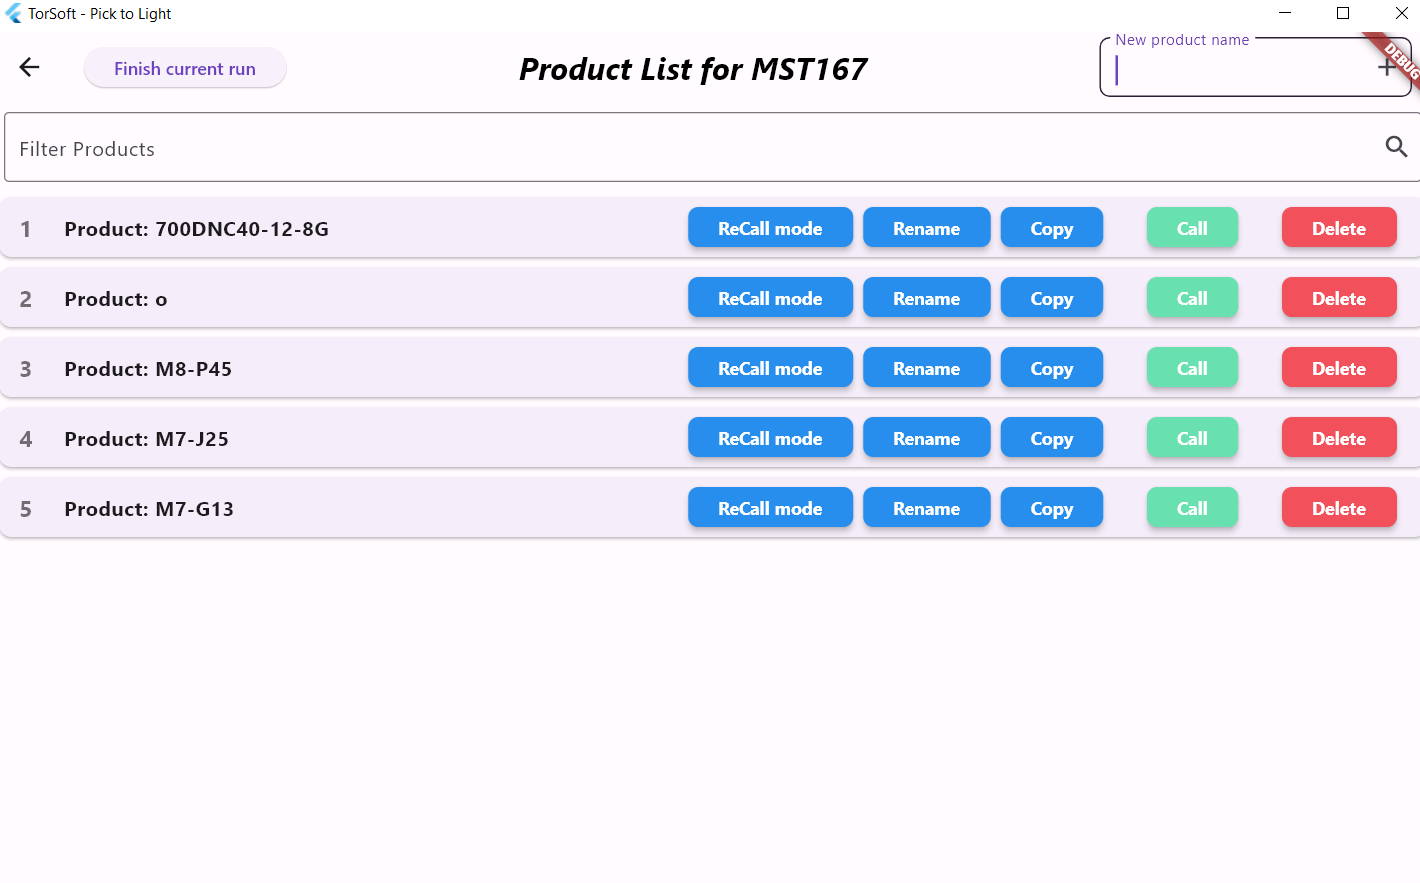Screen dimensions: 1420x883
Task: Open ReCall mode for 700DNC40-12-8G
Action: [770, 227]
